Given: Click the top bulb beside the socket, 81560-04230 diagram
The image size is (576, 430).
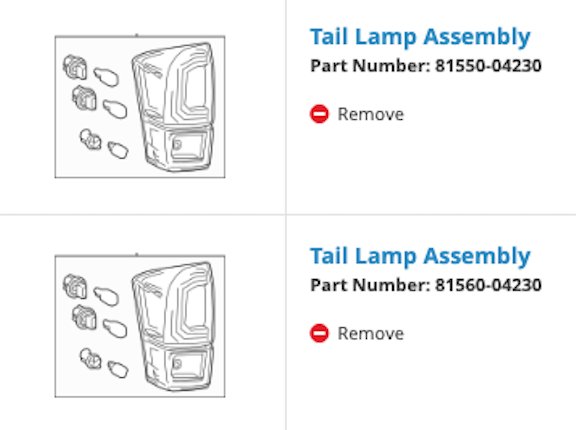Looking at the screenshot, I should click(x=106, y=296).
